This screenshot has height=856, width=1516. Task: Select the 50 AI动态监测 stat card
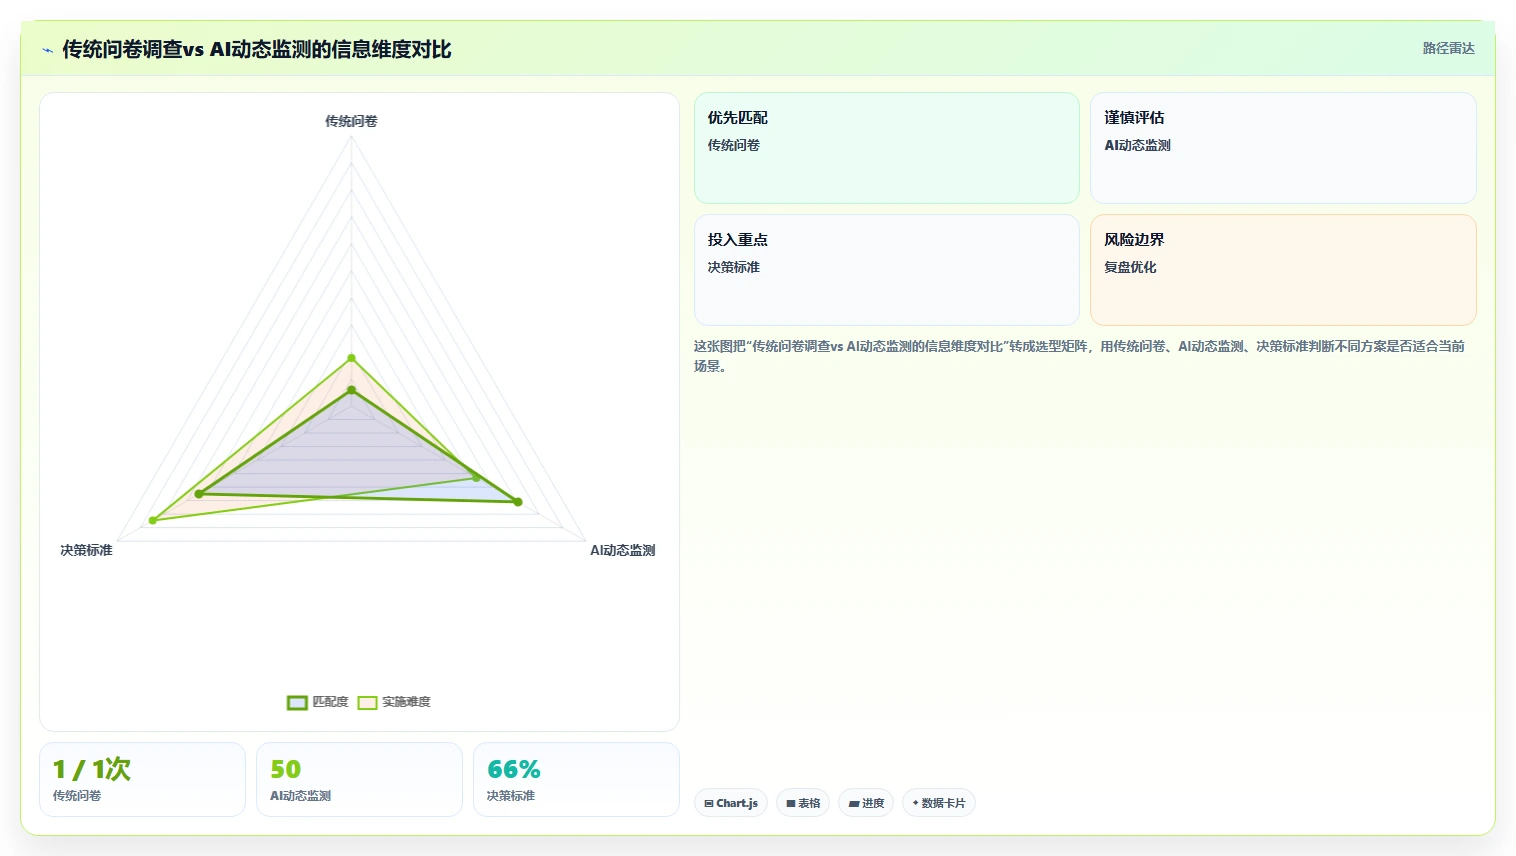click(x=359, y=779)
